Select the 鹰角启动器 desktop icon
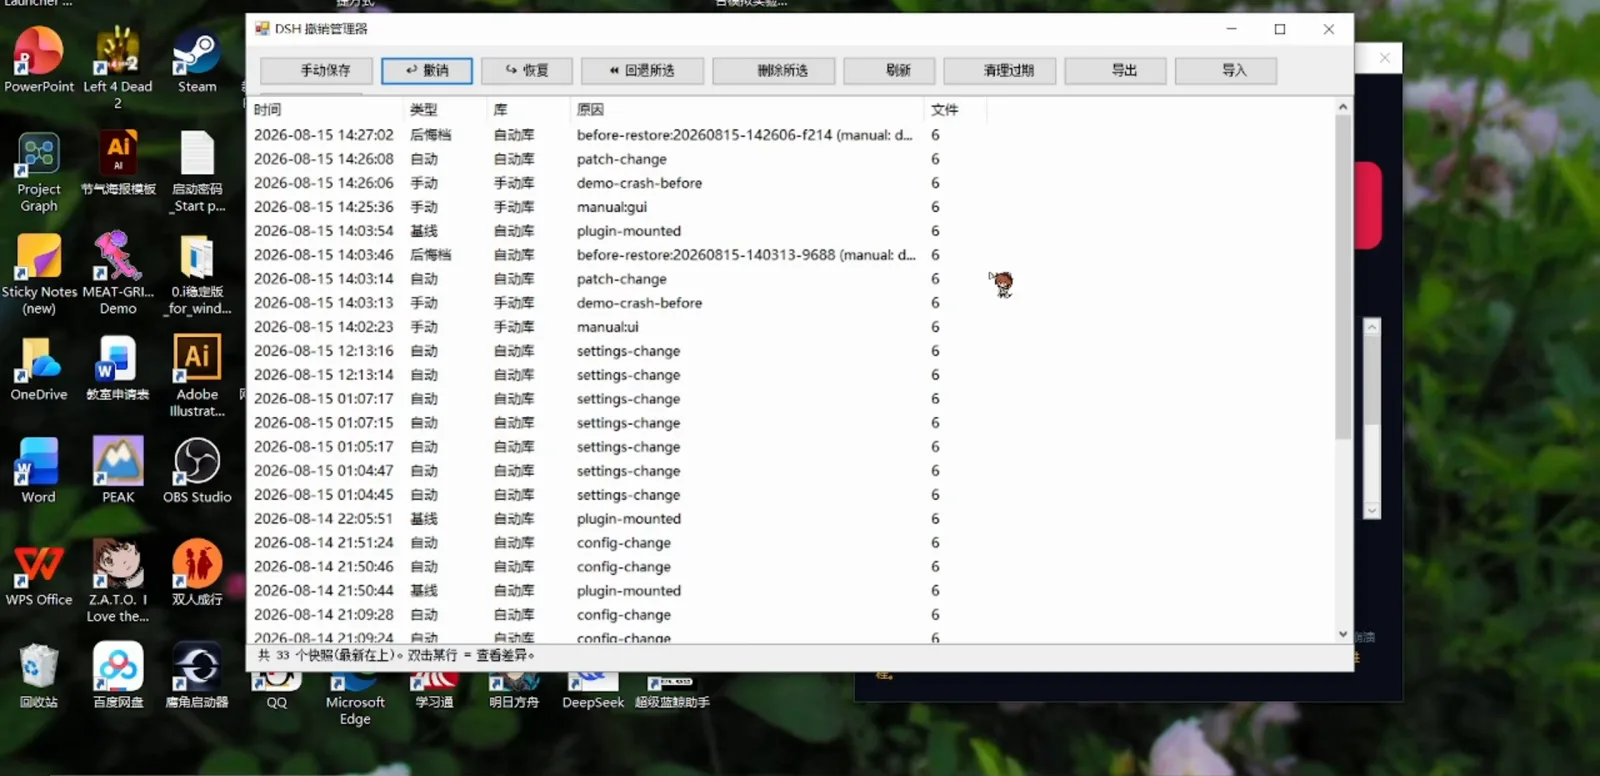The image size is (1600, 776). [197, 676]
